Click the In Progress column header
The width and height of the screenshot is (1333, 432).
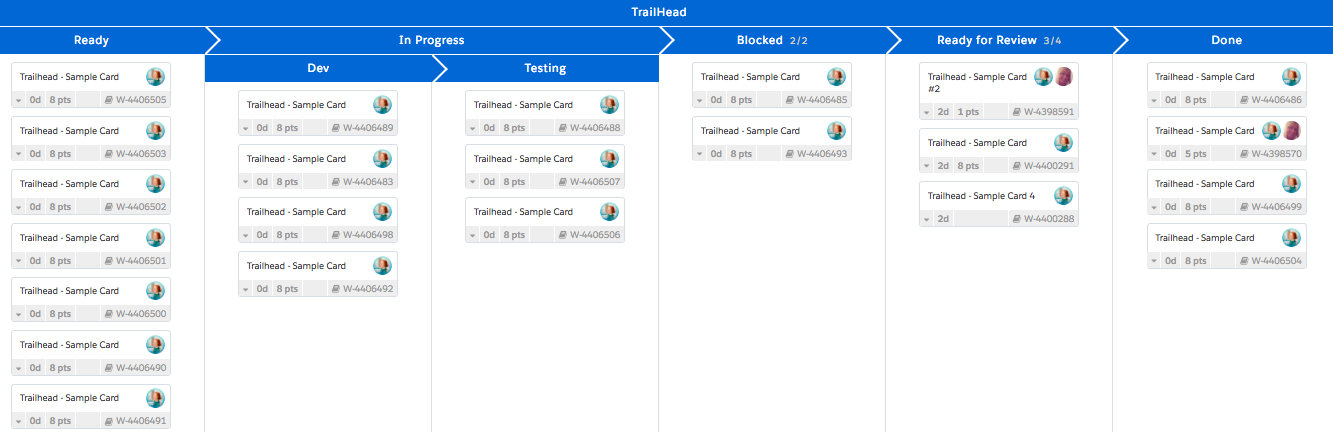point(431,41)
